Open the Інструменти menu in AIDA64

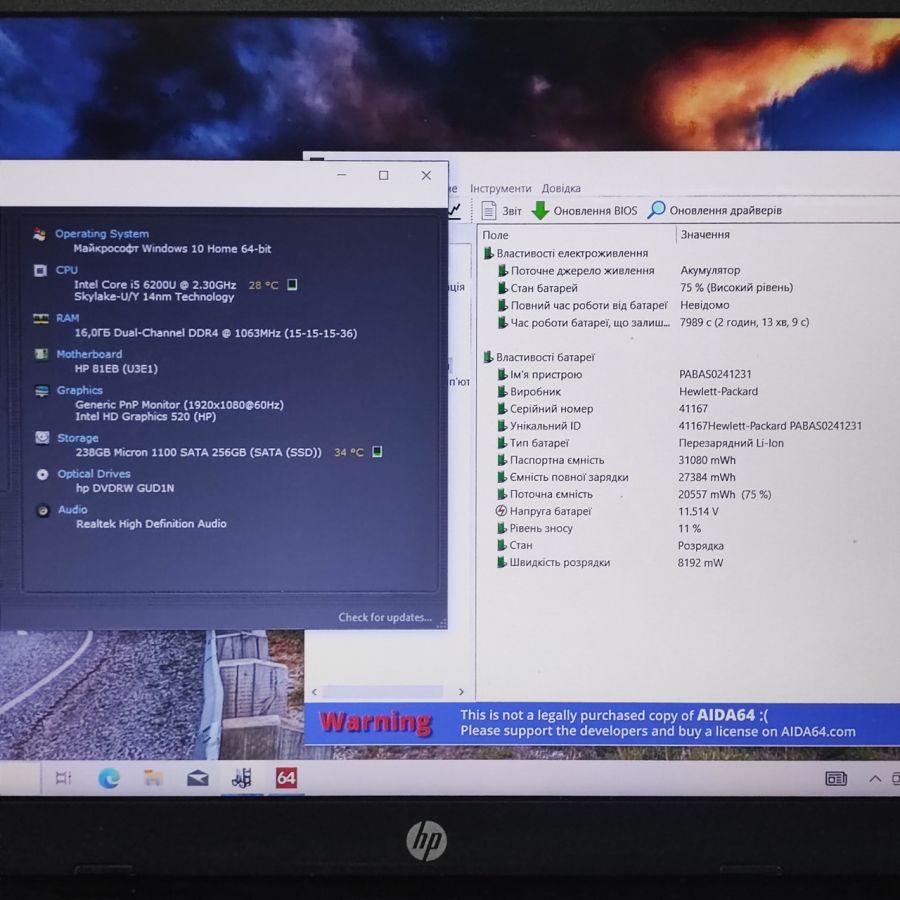pos(501,188)
